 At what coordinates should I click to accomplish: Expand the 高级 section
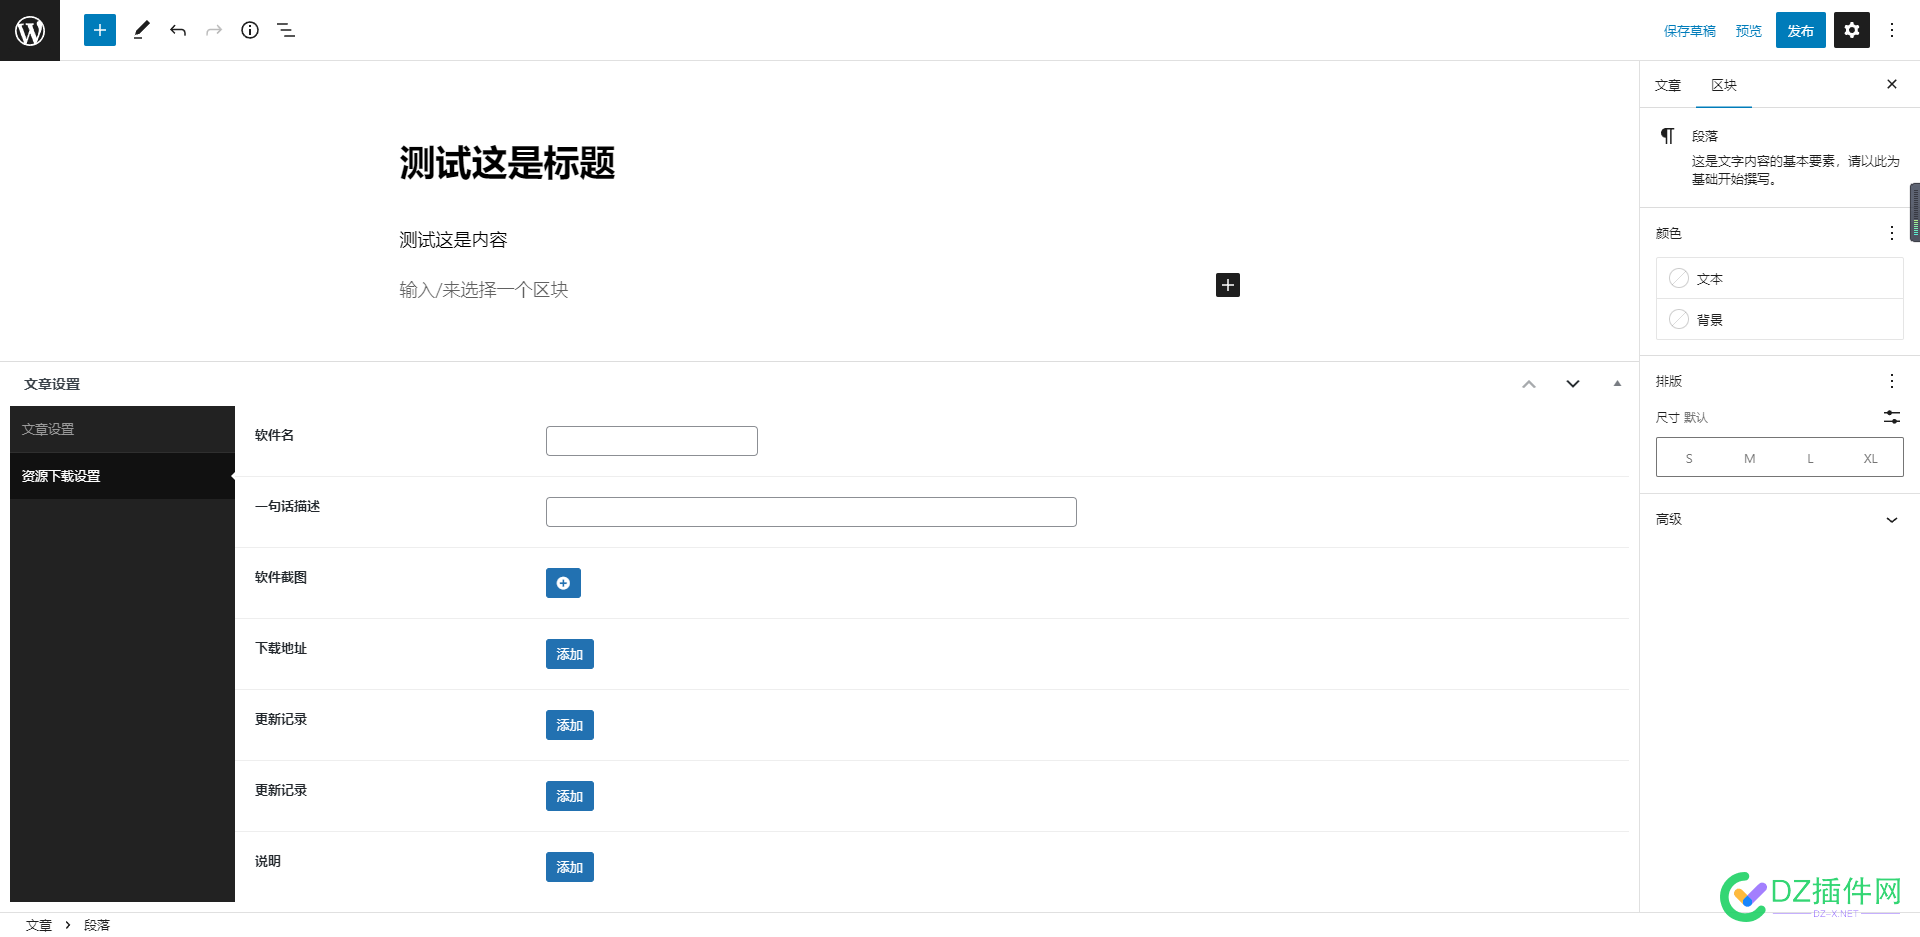click(x=1780, y=519)
